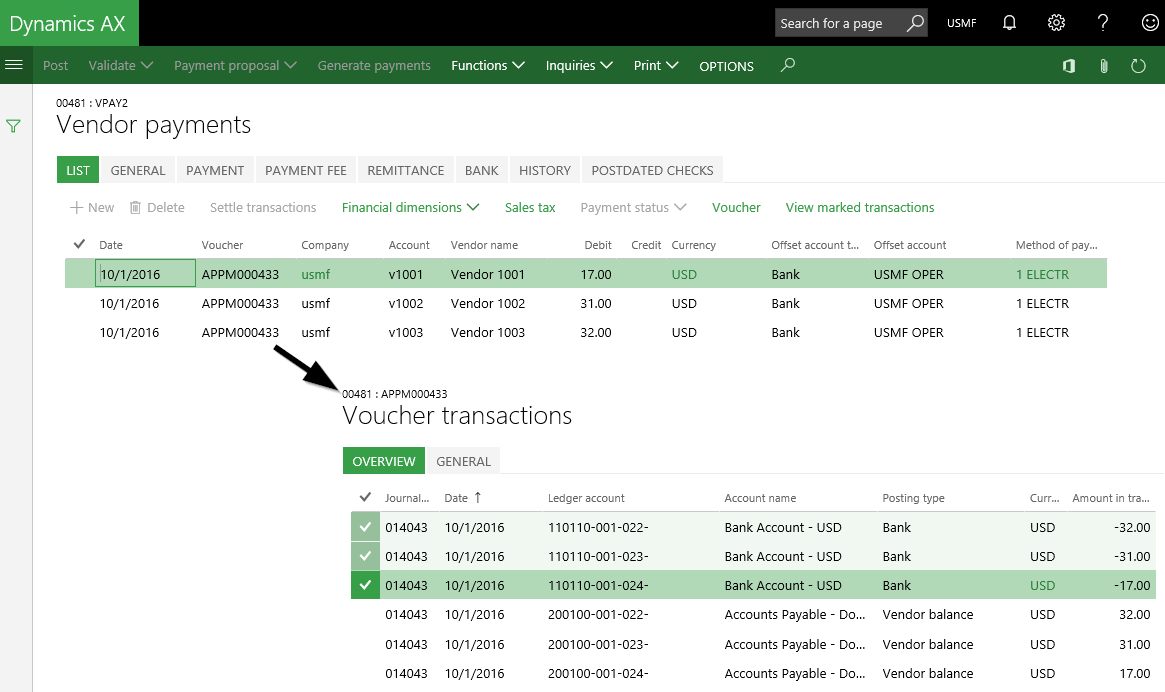Expand the Functions dropdown menu
Viewport: 1165px width, 692px height.
pos(488,65)
